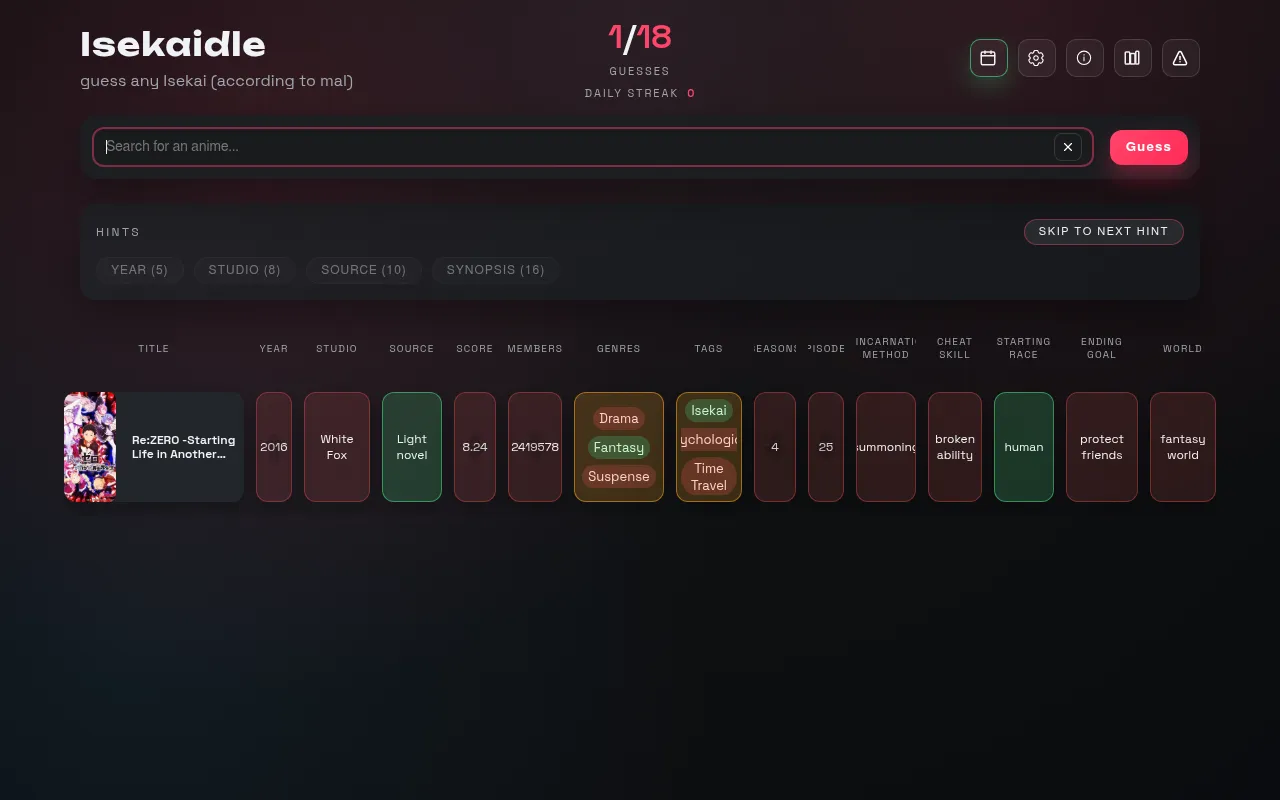
Task: Click the seasons value 4 cell
Action: click(x=775, y=447)
